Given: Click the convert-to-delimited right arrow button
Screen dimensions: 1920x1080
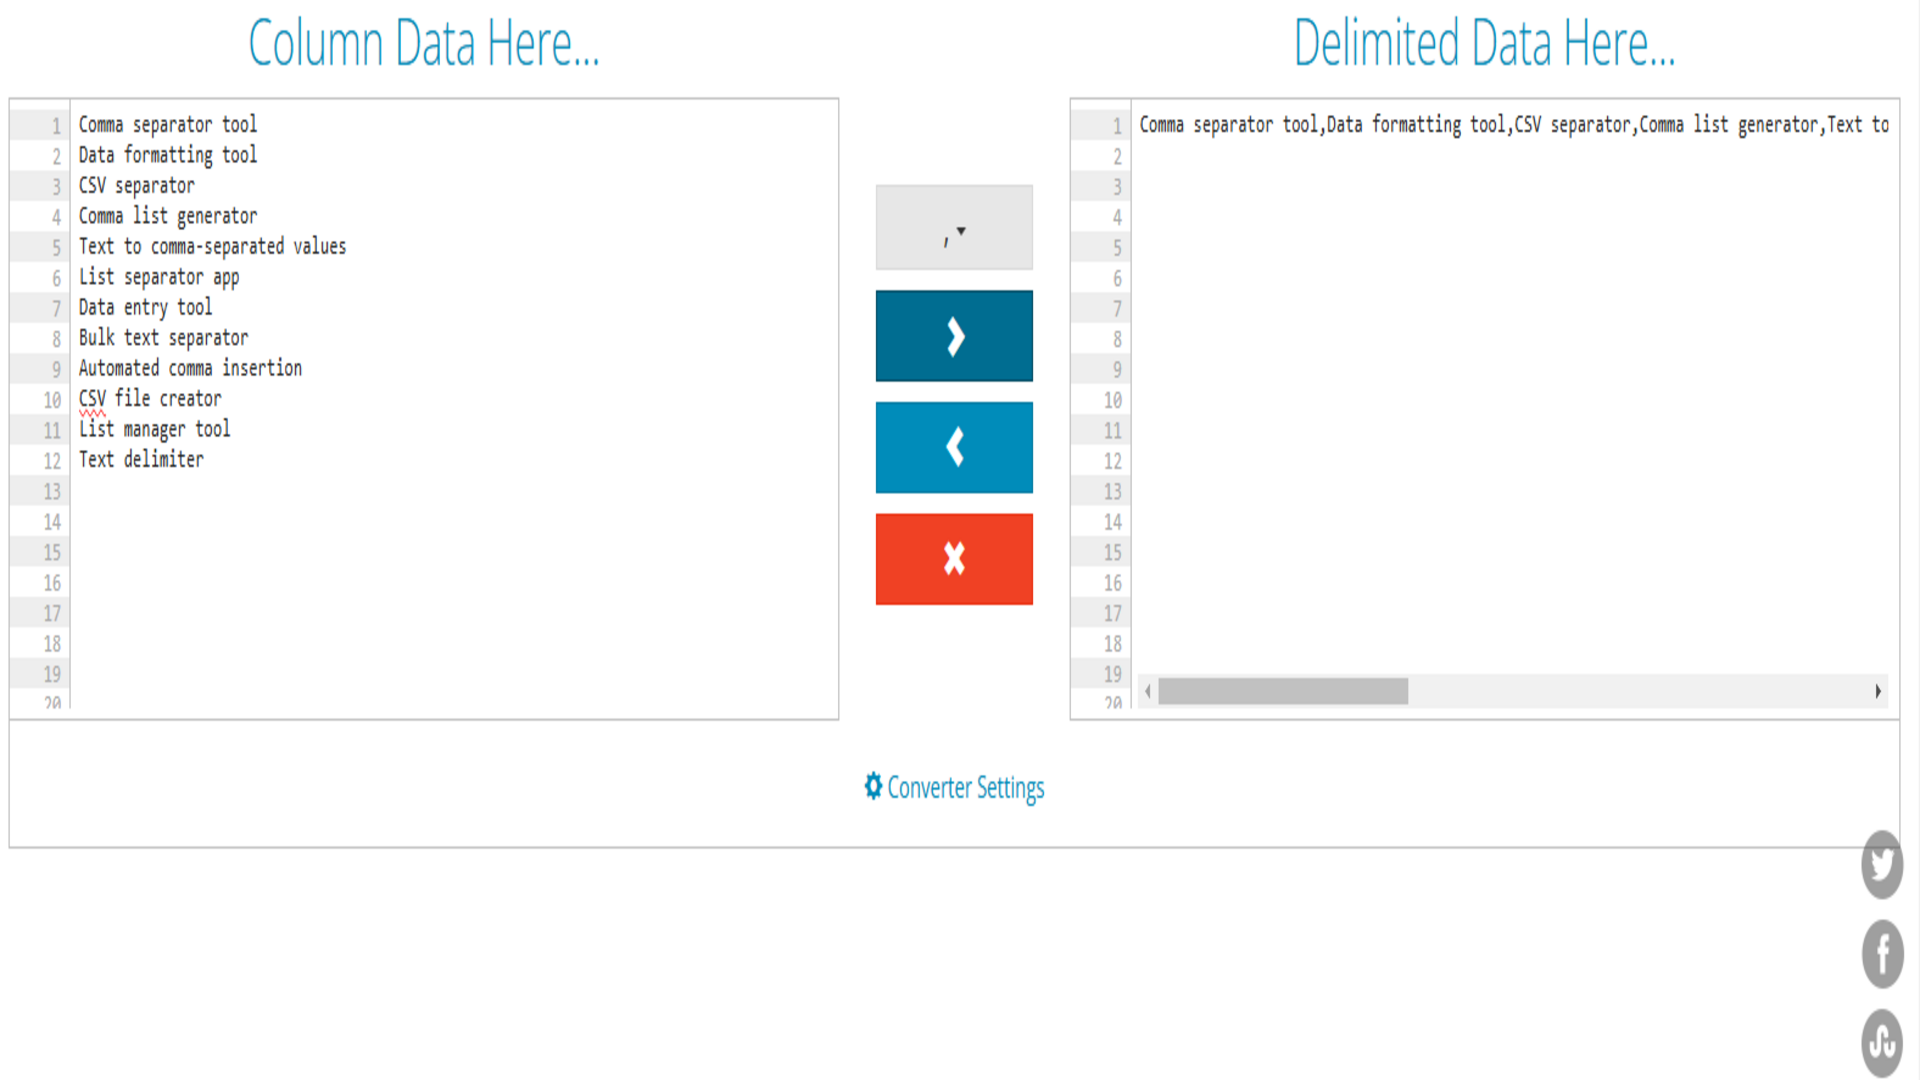Looking at the screenshot, I should (x=954, y=336).
